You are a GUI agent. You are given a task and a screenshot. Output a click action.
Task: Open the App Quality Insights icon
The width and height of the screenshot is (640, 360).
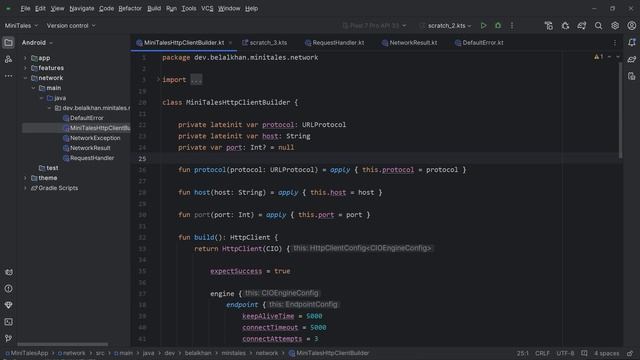pyautogui.click(x=9, y=305)
